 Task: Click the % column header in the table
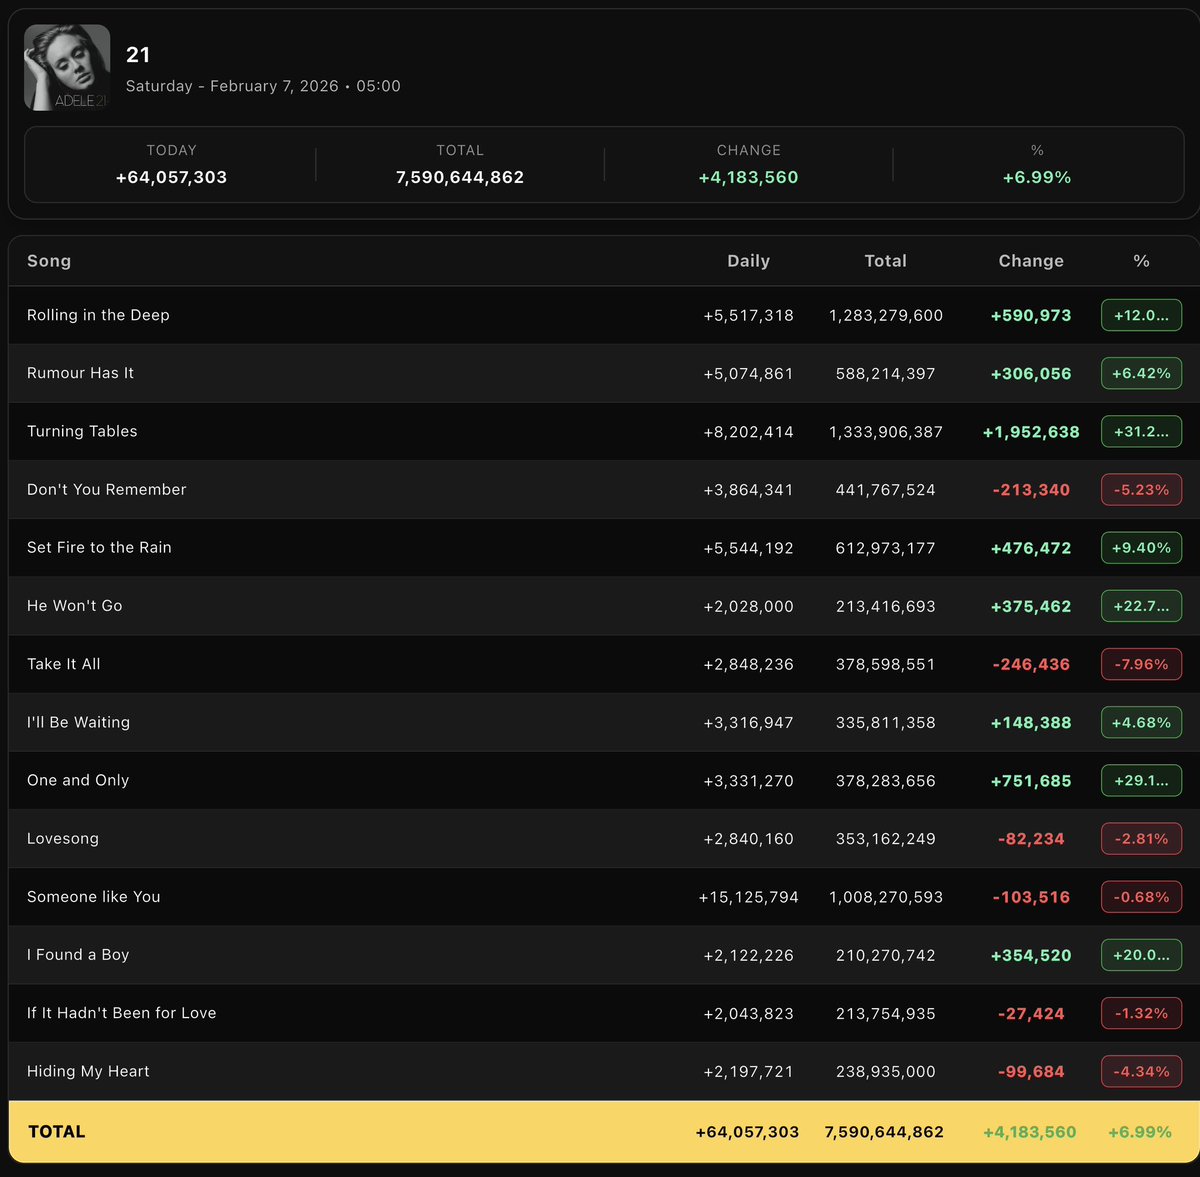1142,261
